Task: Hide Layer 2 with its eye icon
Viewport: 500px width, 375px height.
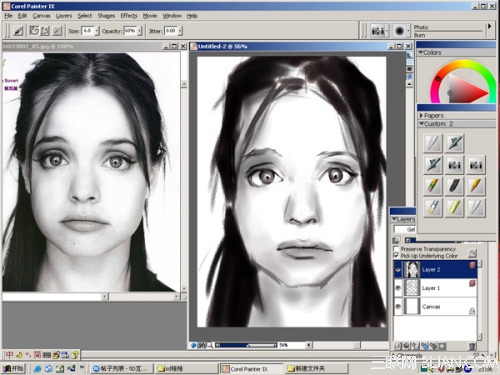Action: pyautogui.click(x=398, y=270)
